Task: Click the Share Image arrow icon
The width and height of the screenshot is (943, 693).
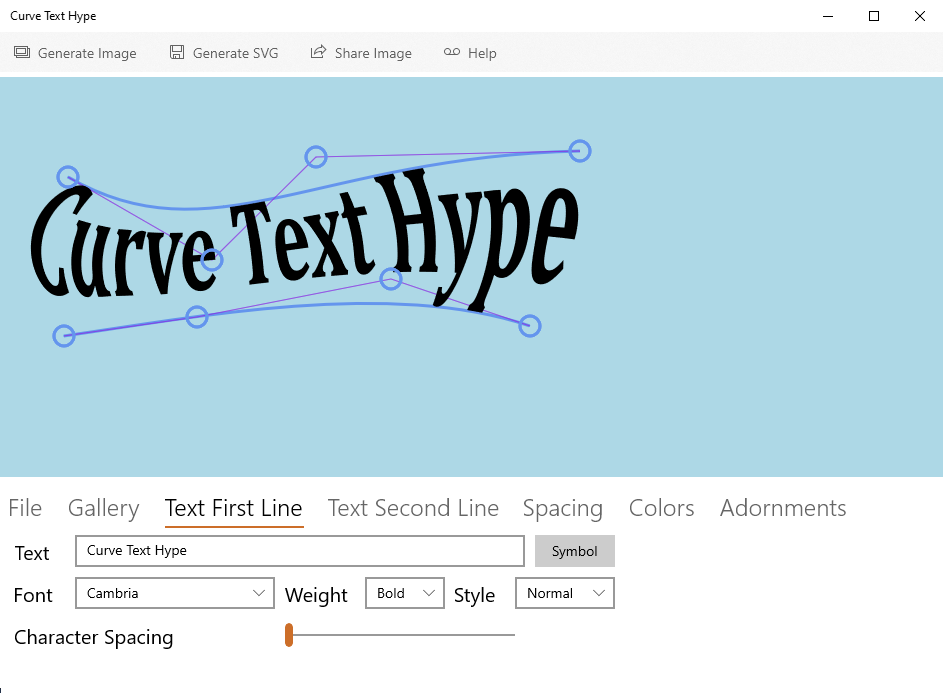Action: [x=318, y=52]
